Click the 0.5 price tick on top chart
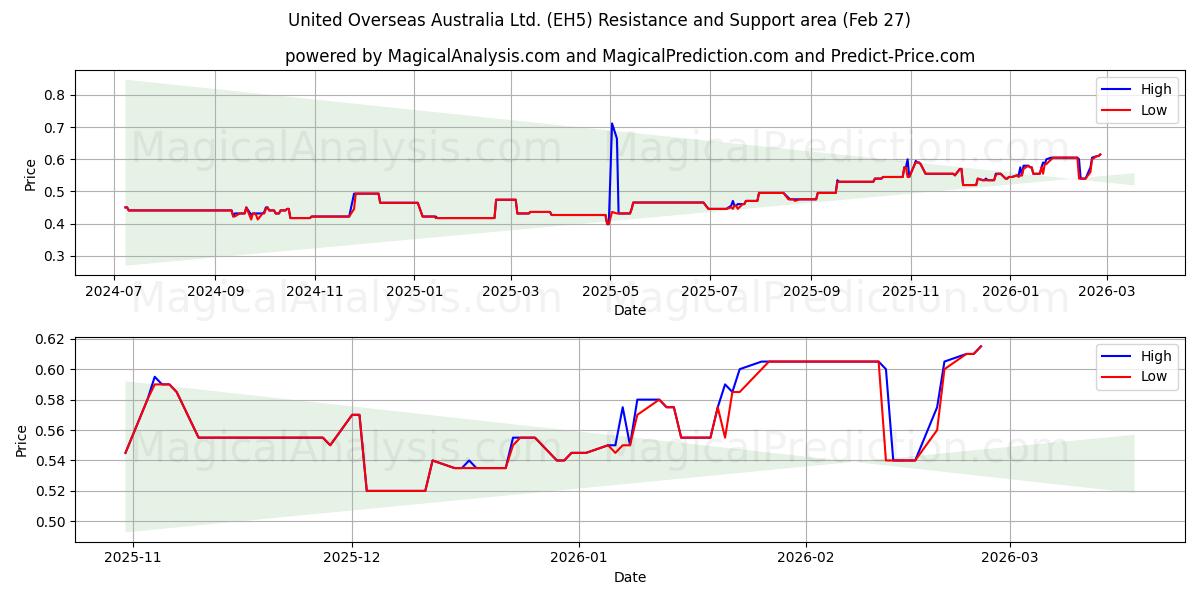 pos(56,192)
